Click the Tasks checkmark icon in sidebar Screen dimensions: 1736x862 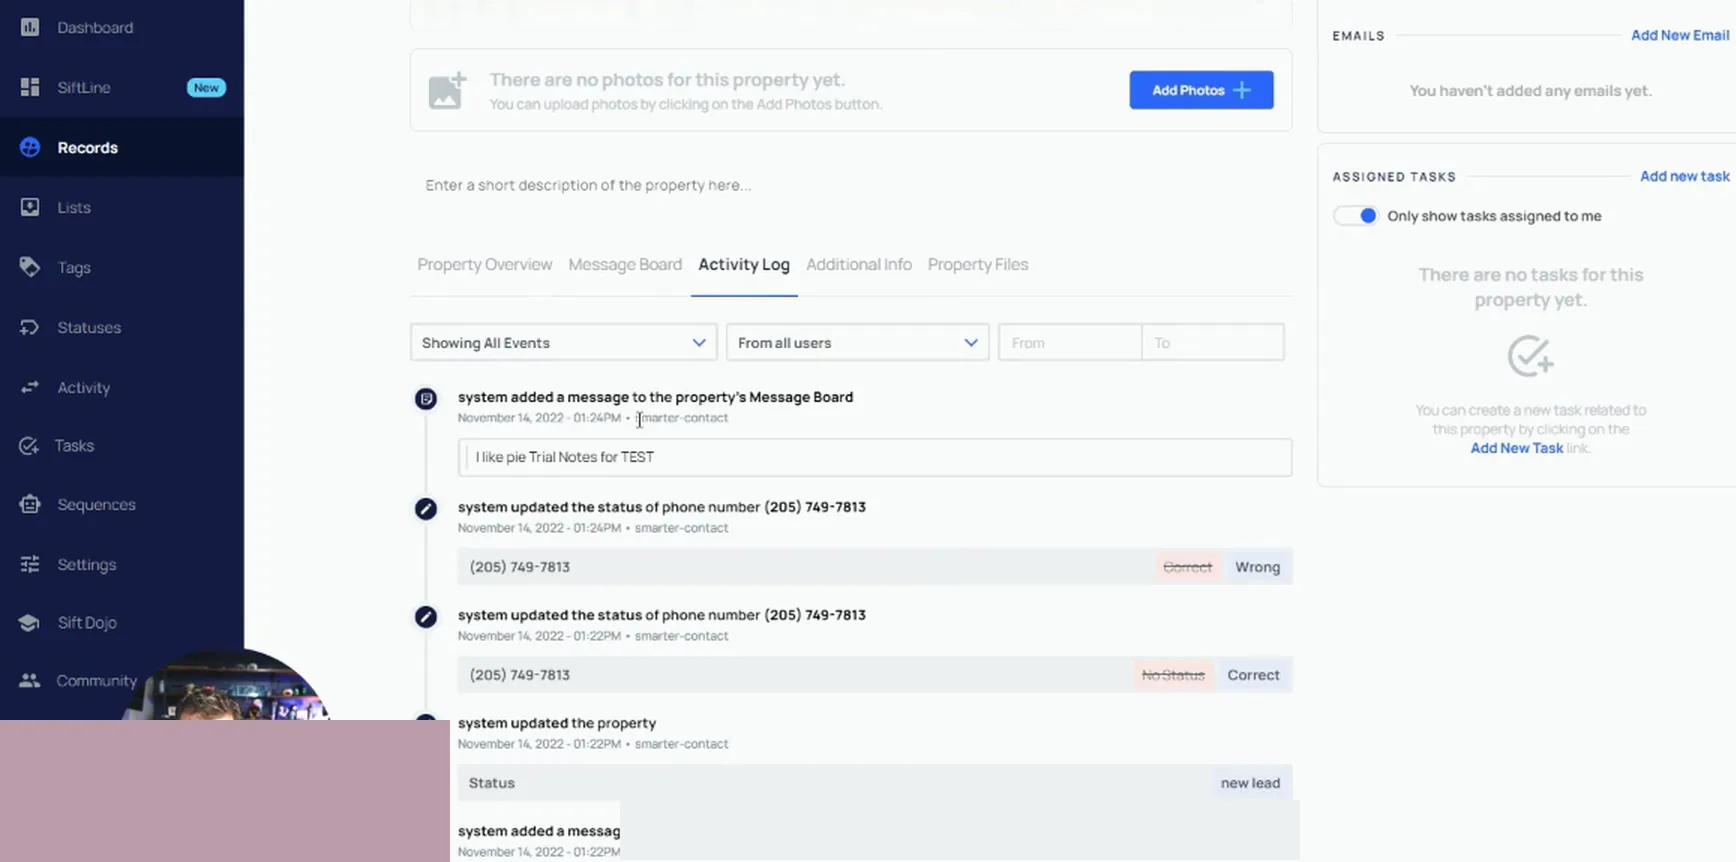(x=29, y=445)
